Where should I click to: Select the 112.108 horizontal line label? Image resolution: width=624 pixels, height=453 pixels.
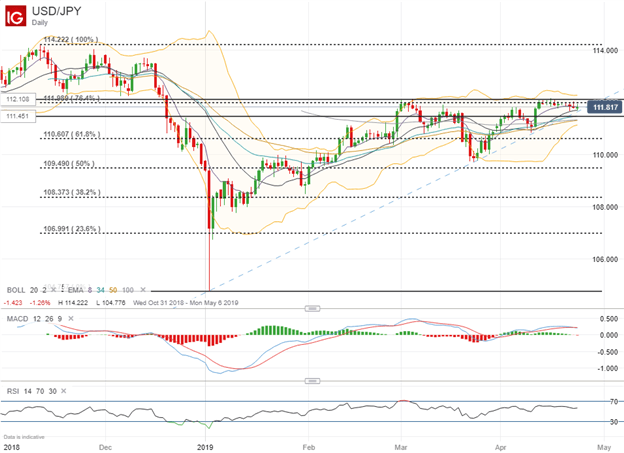click(18, 99)
